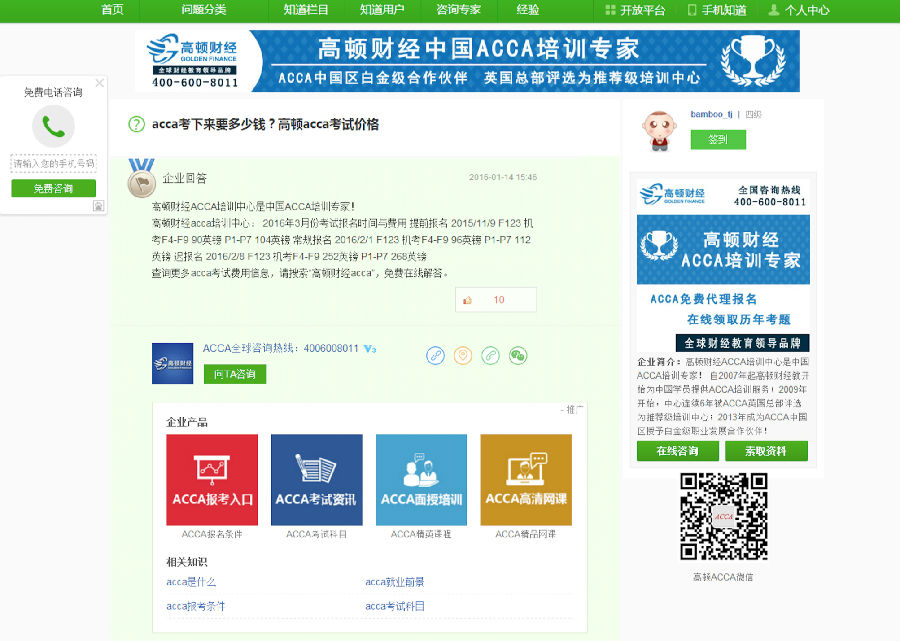
Task: Open the acca报考条件 related link
Action: (x=196, y=606)
